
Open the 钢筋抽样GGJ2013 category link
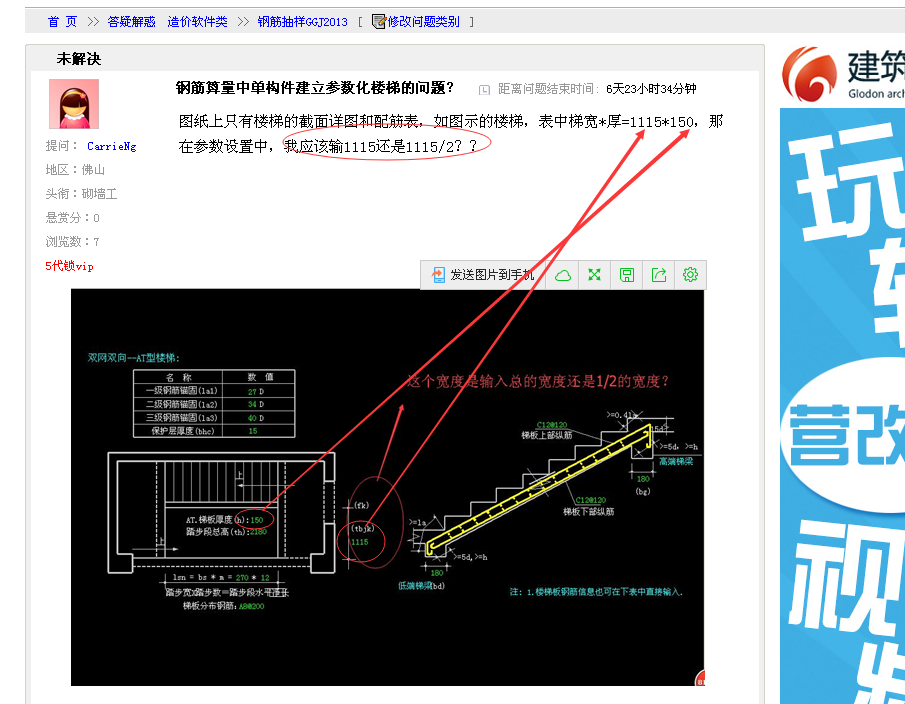pyautogui.click(x=302, y=22)
